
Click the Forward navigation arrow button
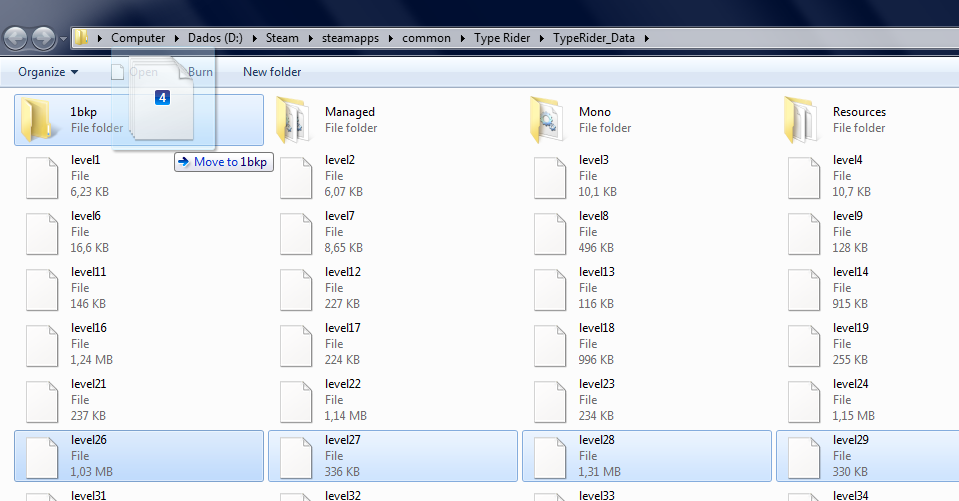point(43,39)
